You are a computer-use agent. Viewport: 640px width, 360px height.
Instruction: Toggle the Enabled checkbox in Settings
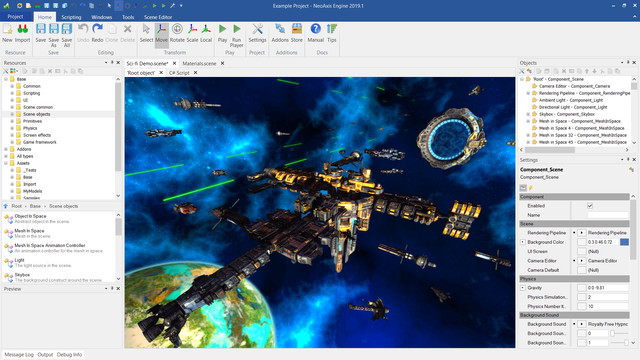(x=590, y=206)
